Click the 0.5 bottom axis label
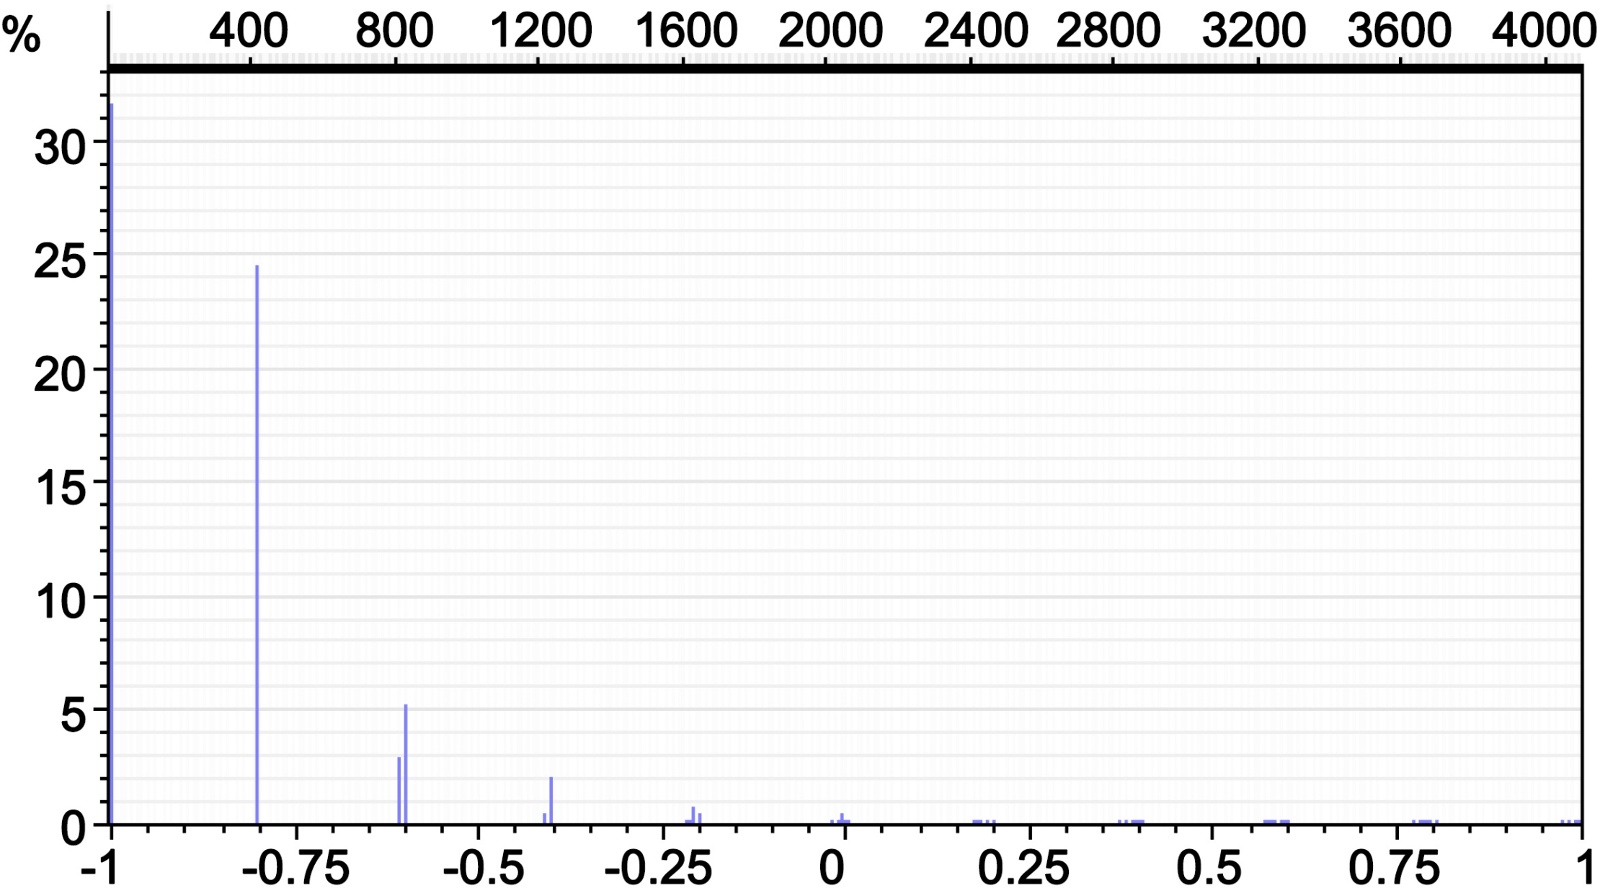Screen dimensions: 1600x888 click(1209, 869)
